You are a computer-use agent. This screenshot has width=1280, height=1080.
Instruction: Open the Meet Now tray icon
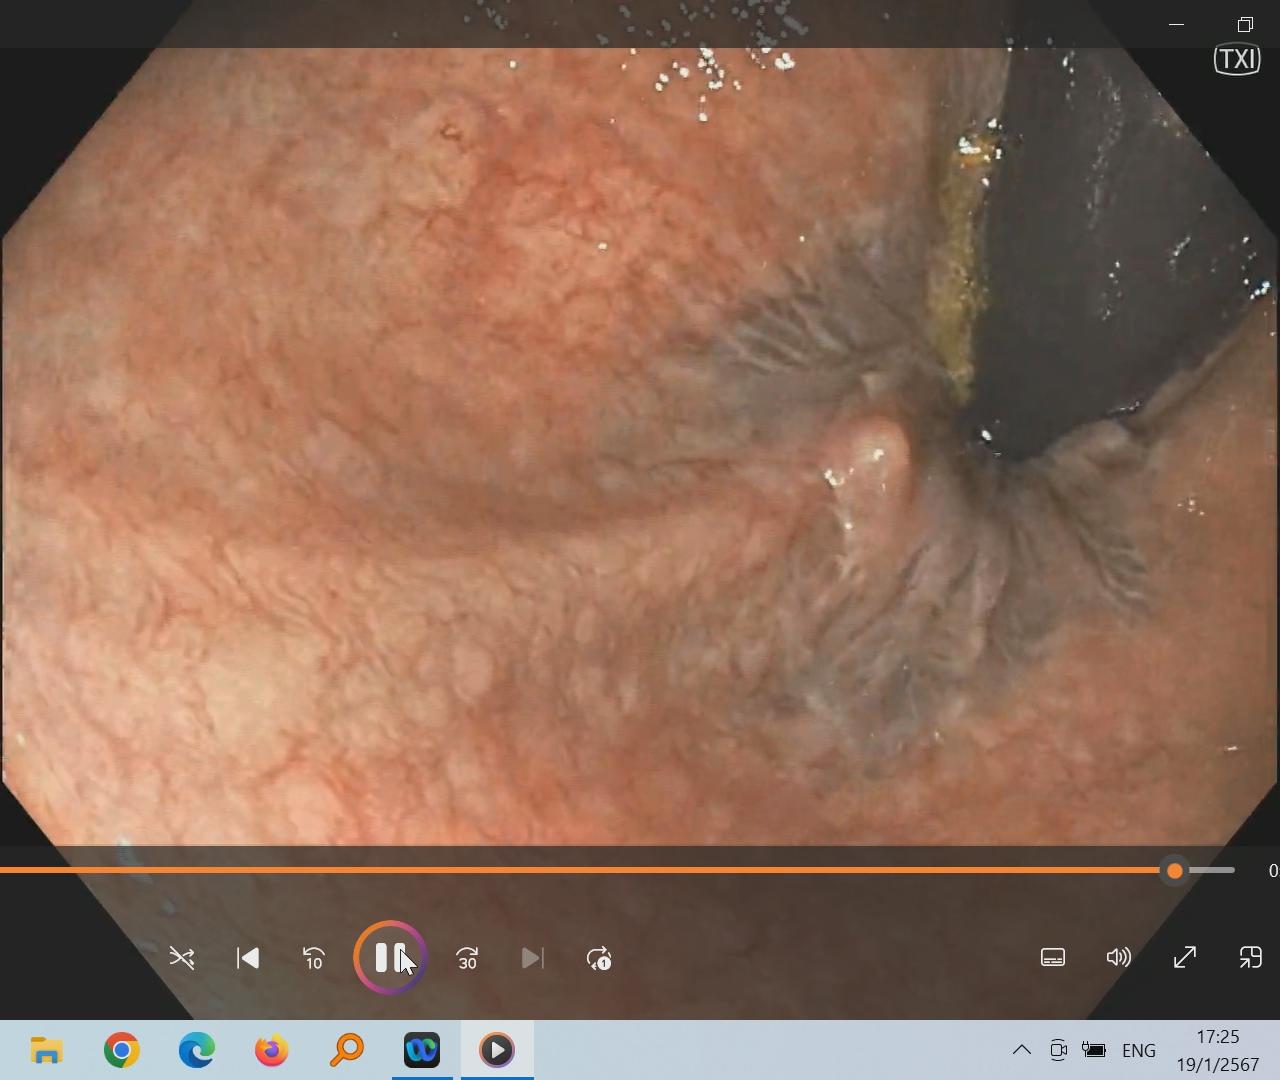[x=1058, y=1050]
